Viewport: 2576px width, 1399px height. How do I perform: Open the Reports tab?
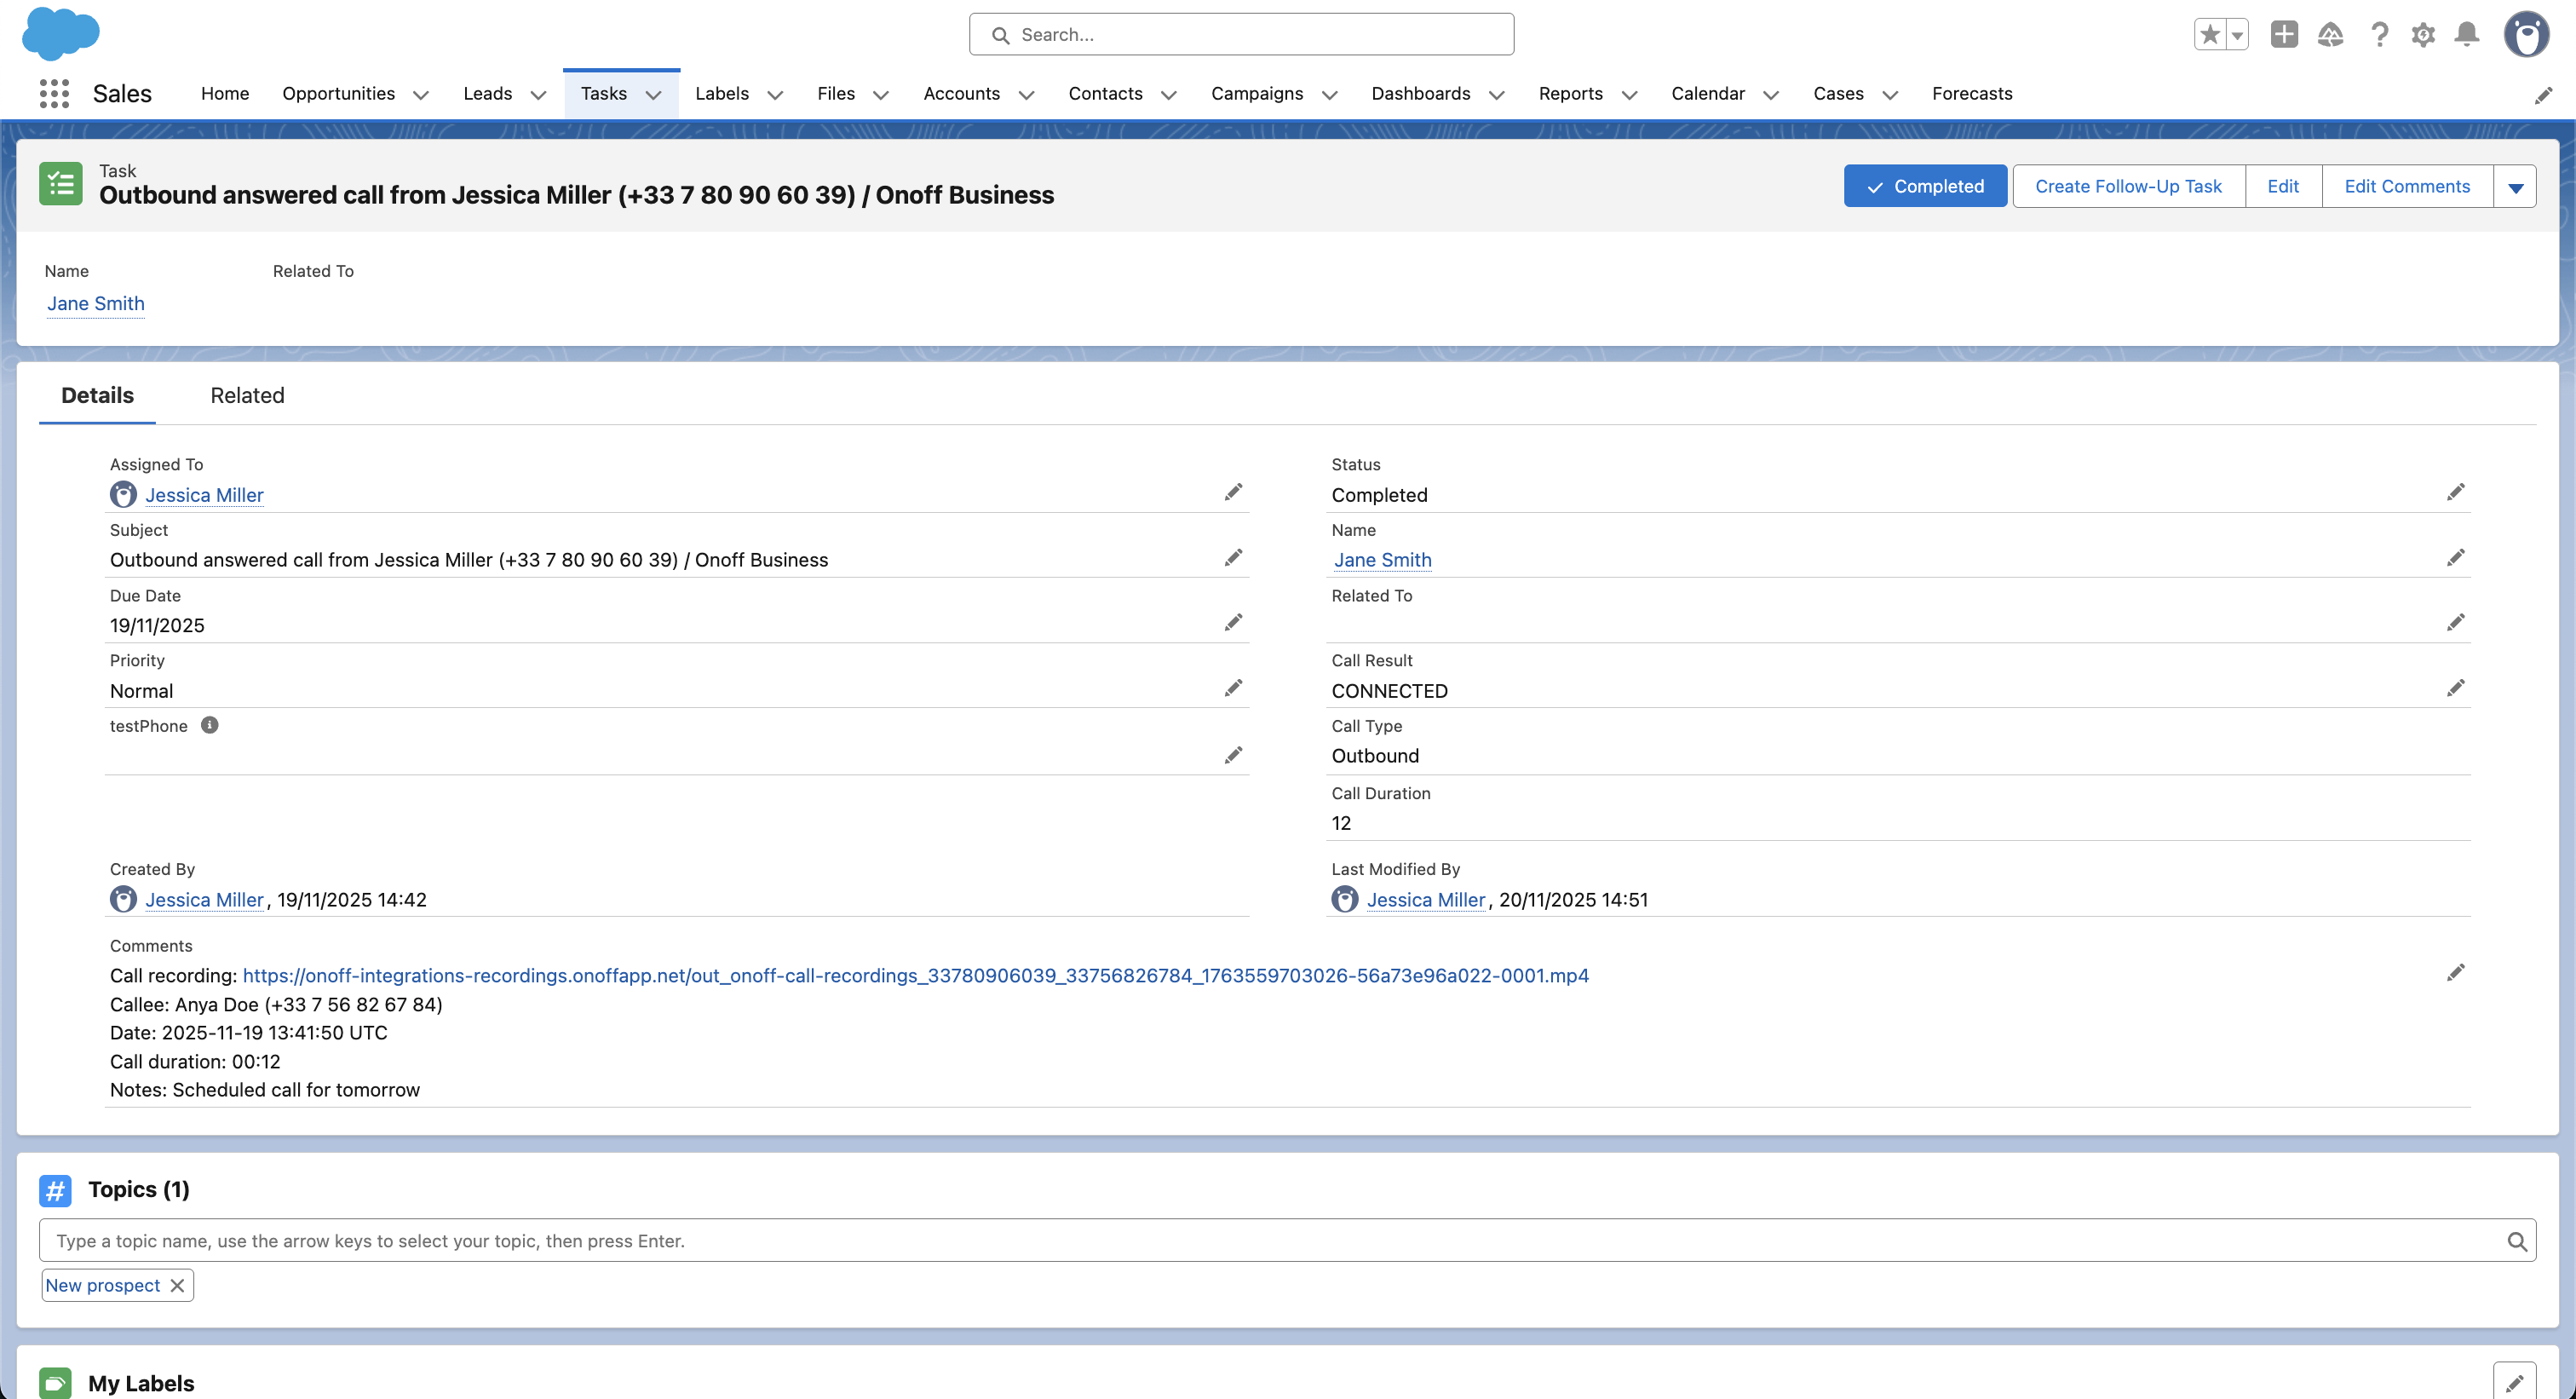point(1571,93)
